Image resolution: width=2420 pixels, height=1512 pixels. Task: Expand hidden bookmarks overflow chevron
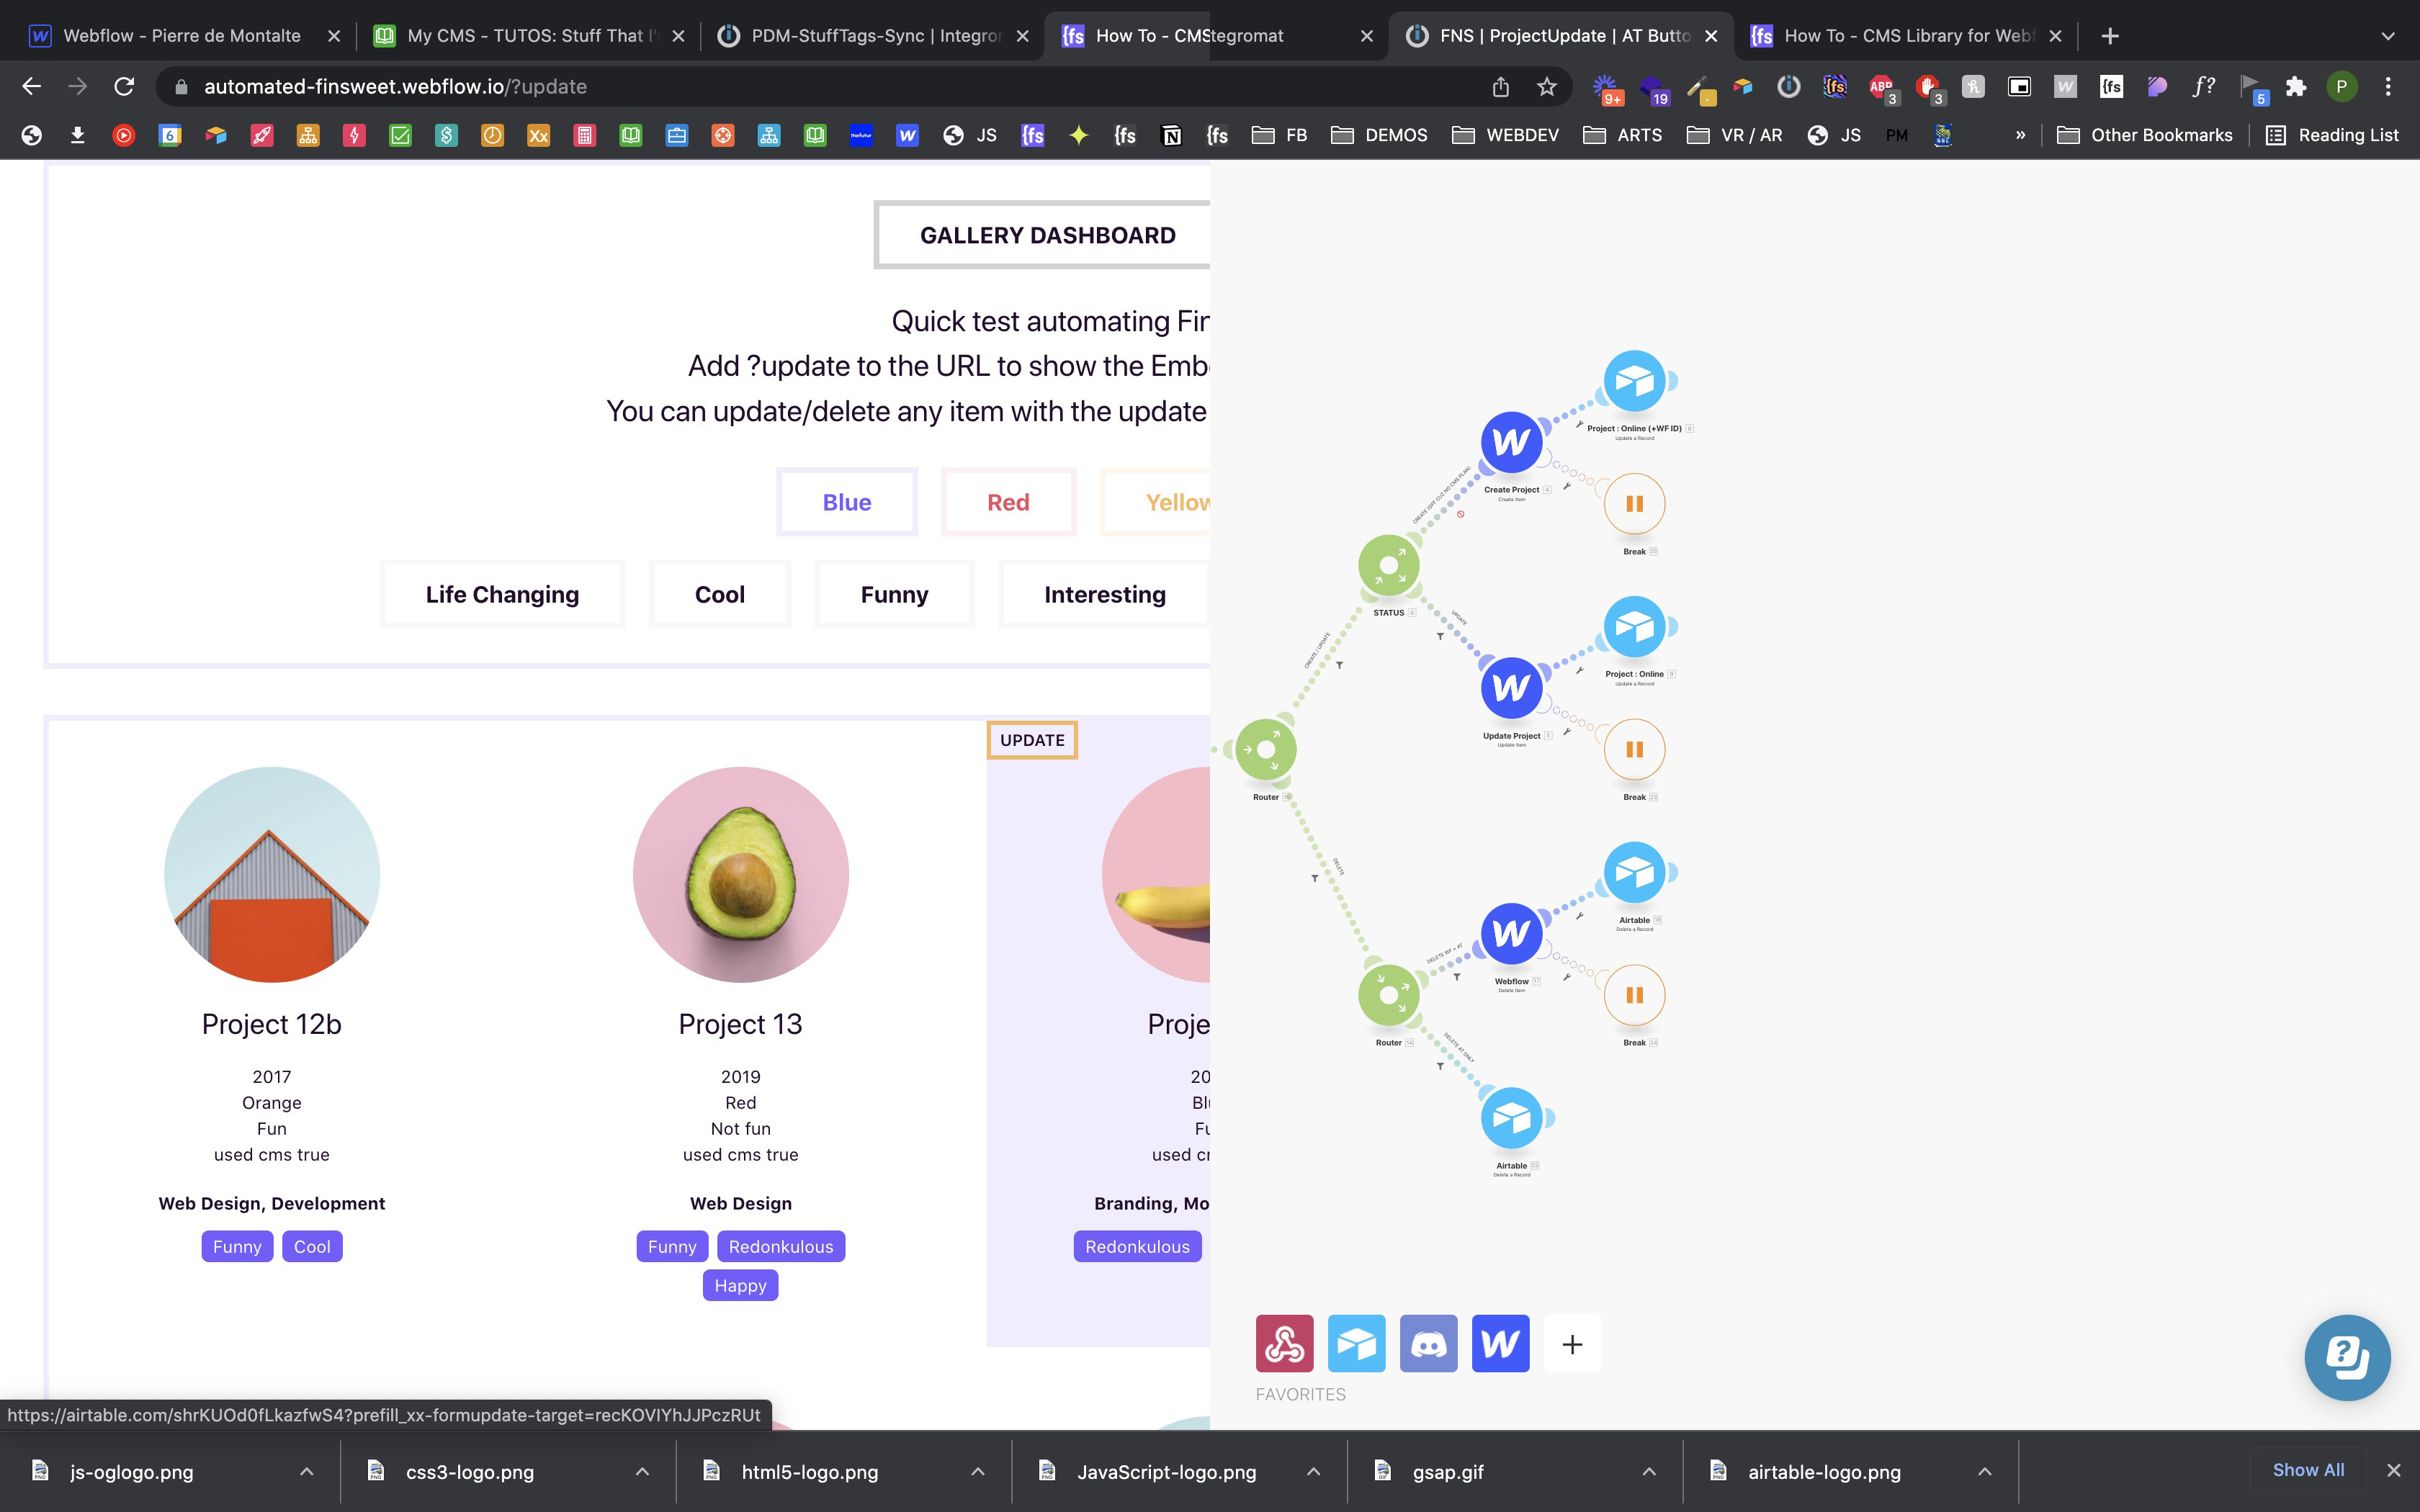point(2020,135)
